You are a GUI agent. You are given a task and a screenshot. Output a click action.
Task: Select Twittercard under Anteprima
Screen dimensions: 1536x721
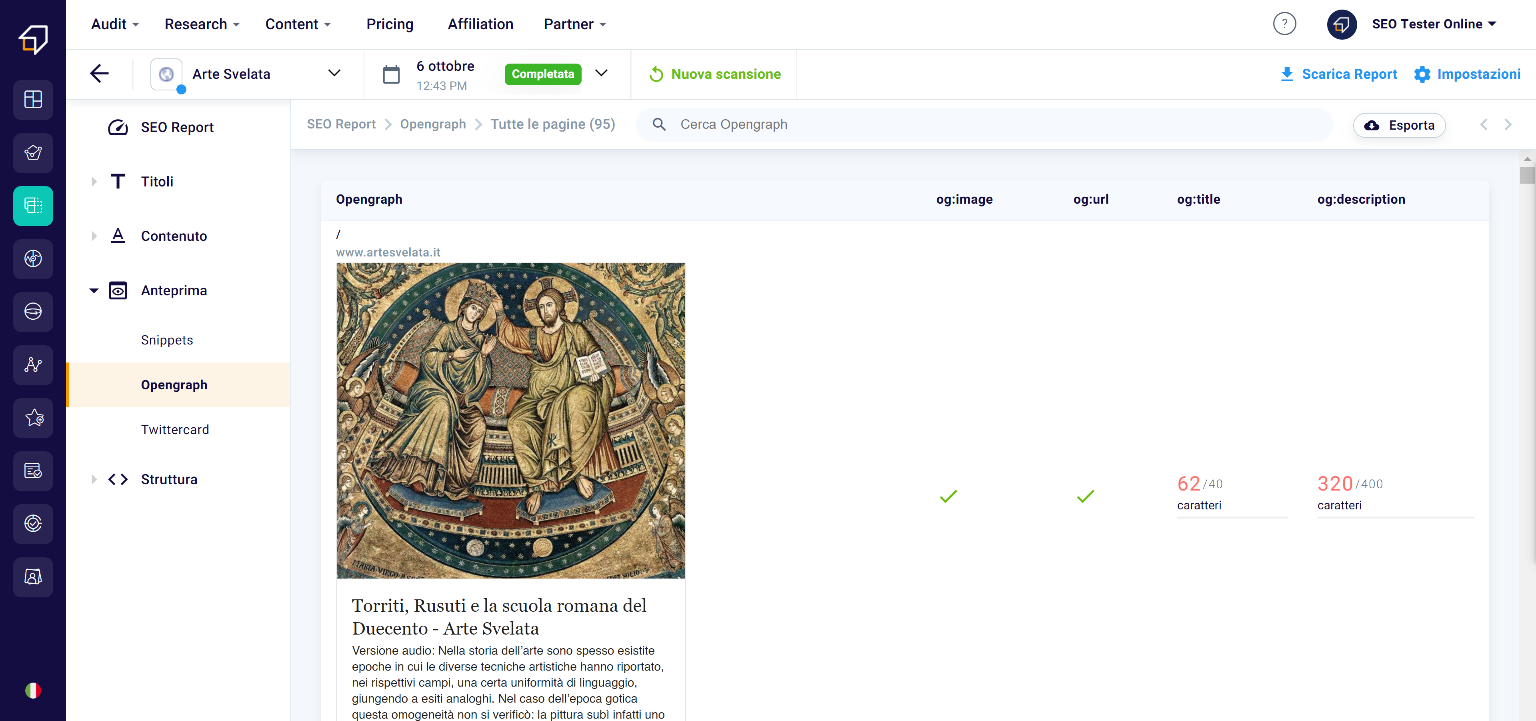coord(175,429)
